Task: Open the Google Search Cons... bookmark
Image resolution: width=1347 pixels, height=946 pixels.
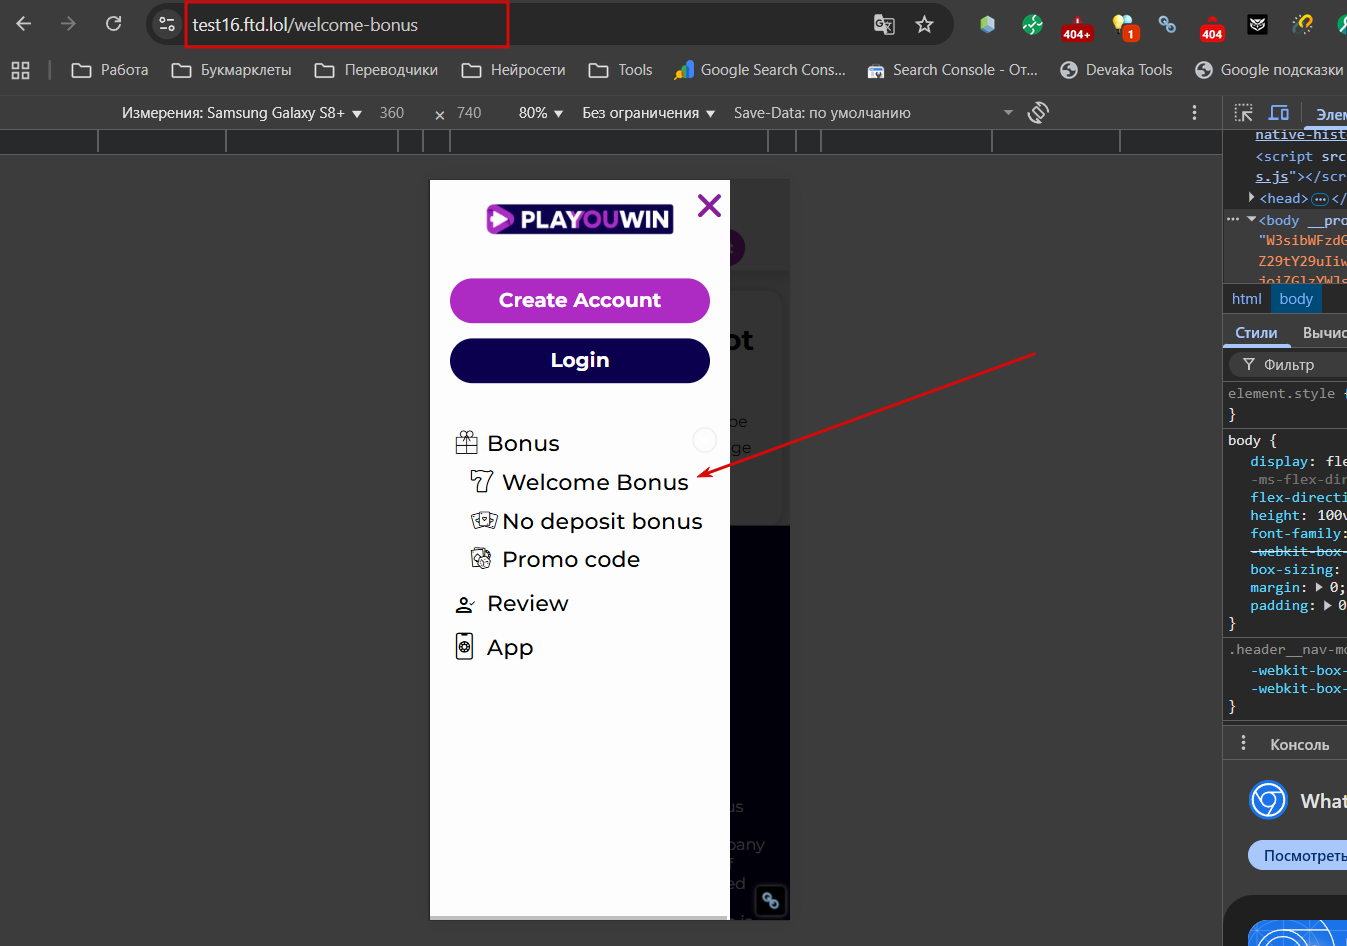Action: pyautogui.click(x=760, y=70)
